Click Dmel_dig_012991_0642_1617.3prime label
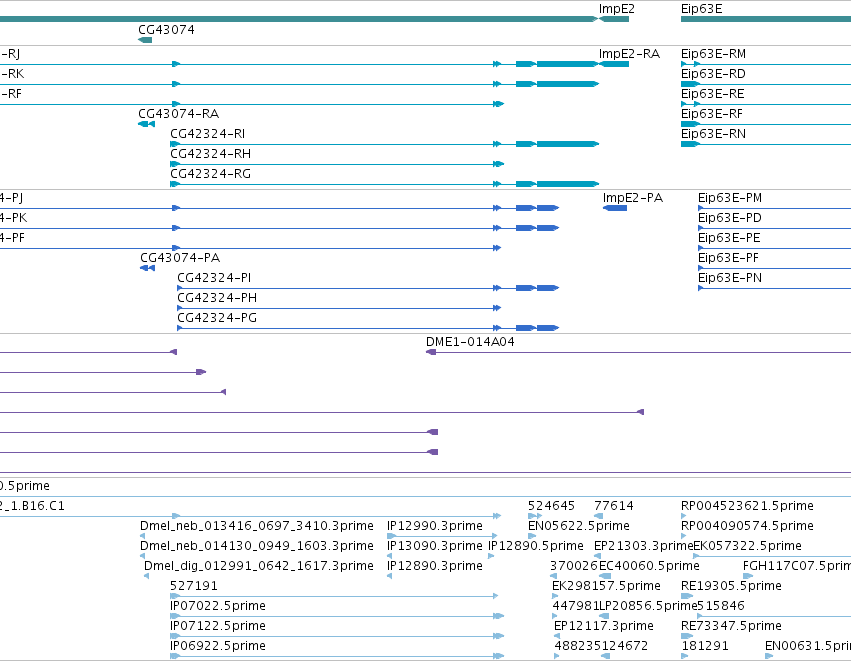 (259, 566)
